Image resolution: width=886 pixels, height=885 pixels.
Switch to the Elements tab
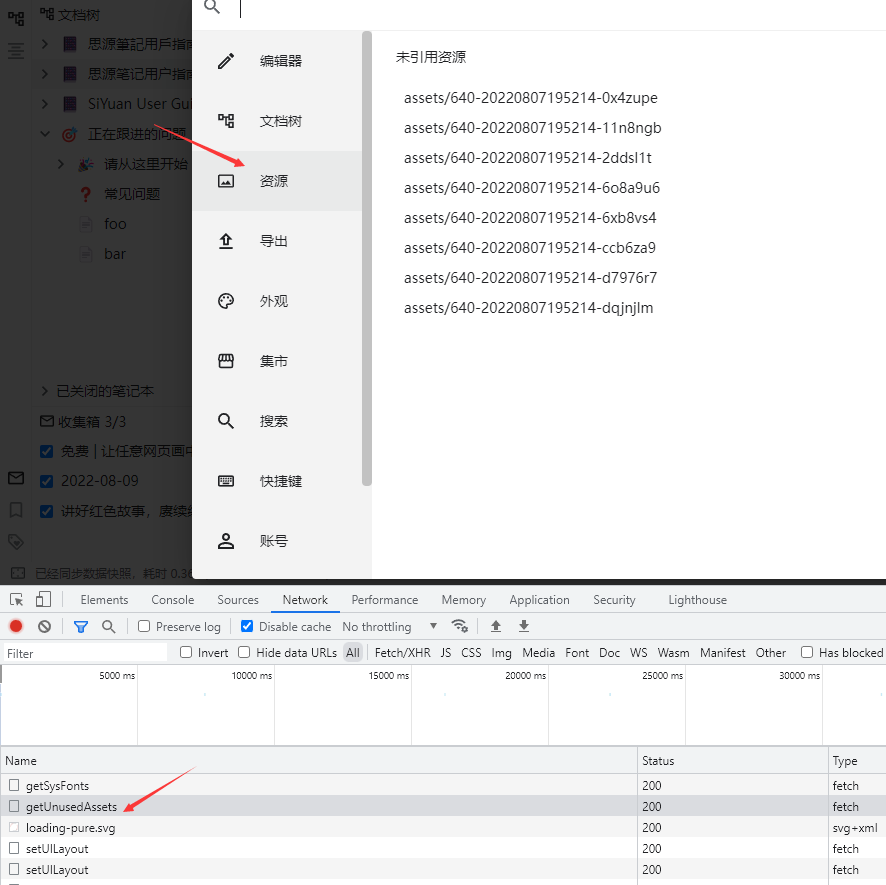tap(104, 600)
